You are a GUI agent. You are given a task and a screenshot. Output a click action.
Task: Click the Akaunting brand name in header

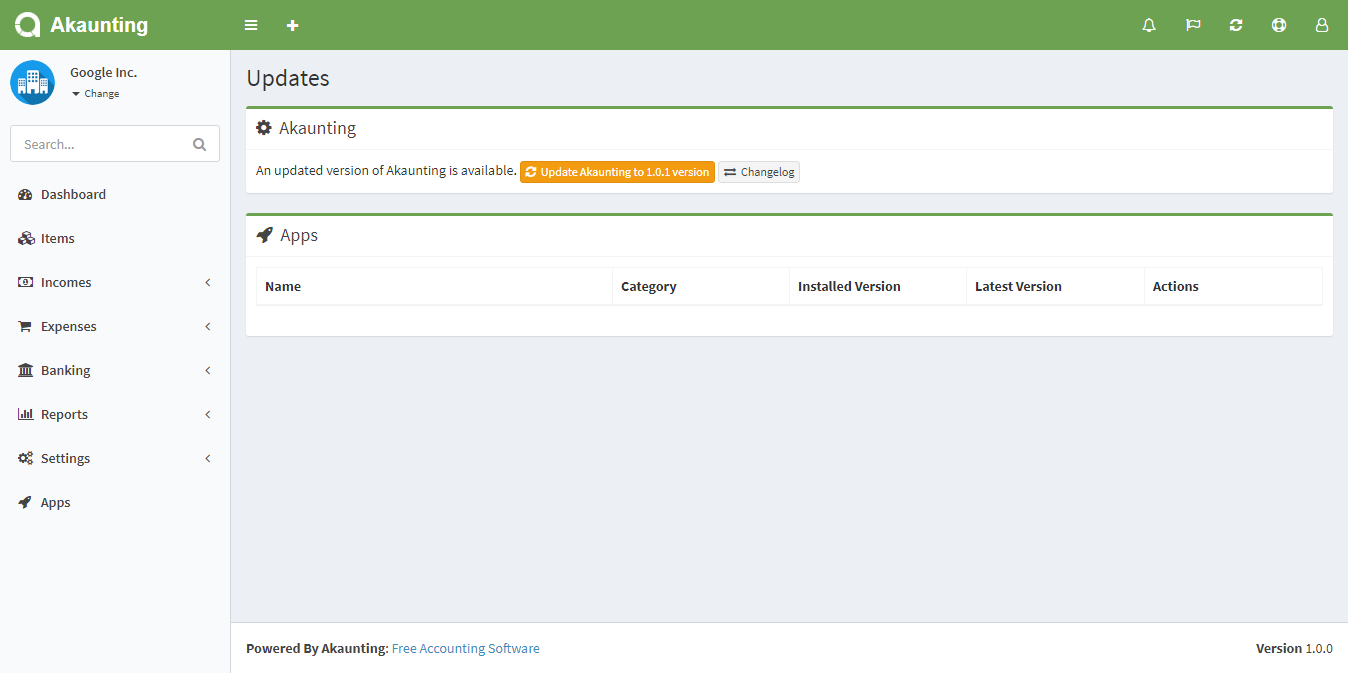click(x=99, y=25)
